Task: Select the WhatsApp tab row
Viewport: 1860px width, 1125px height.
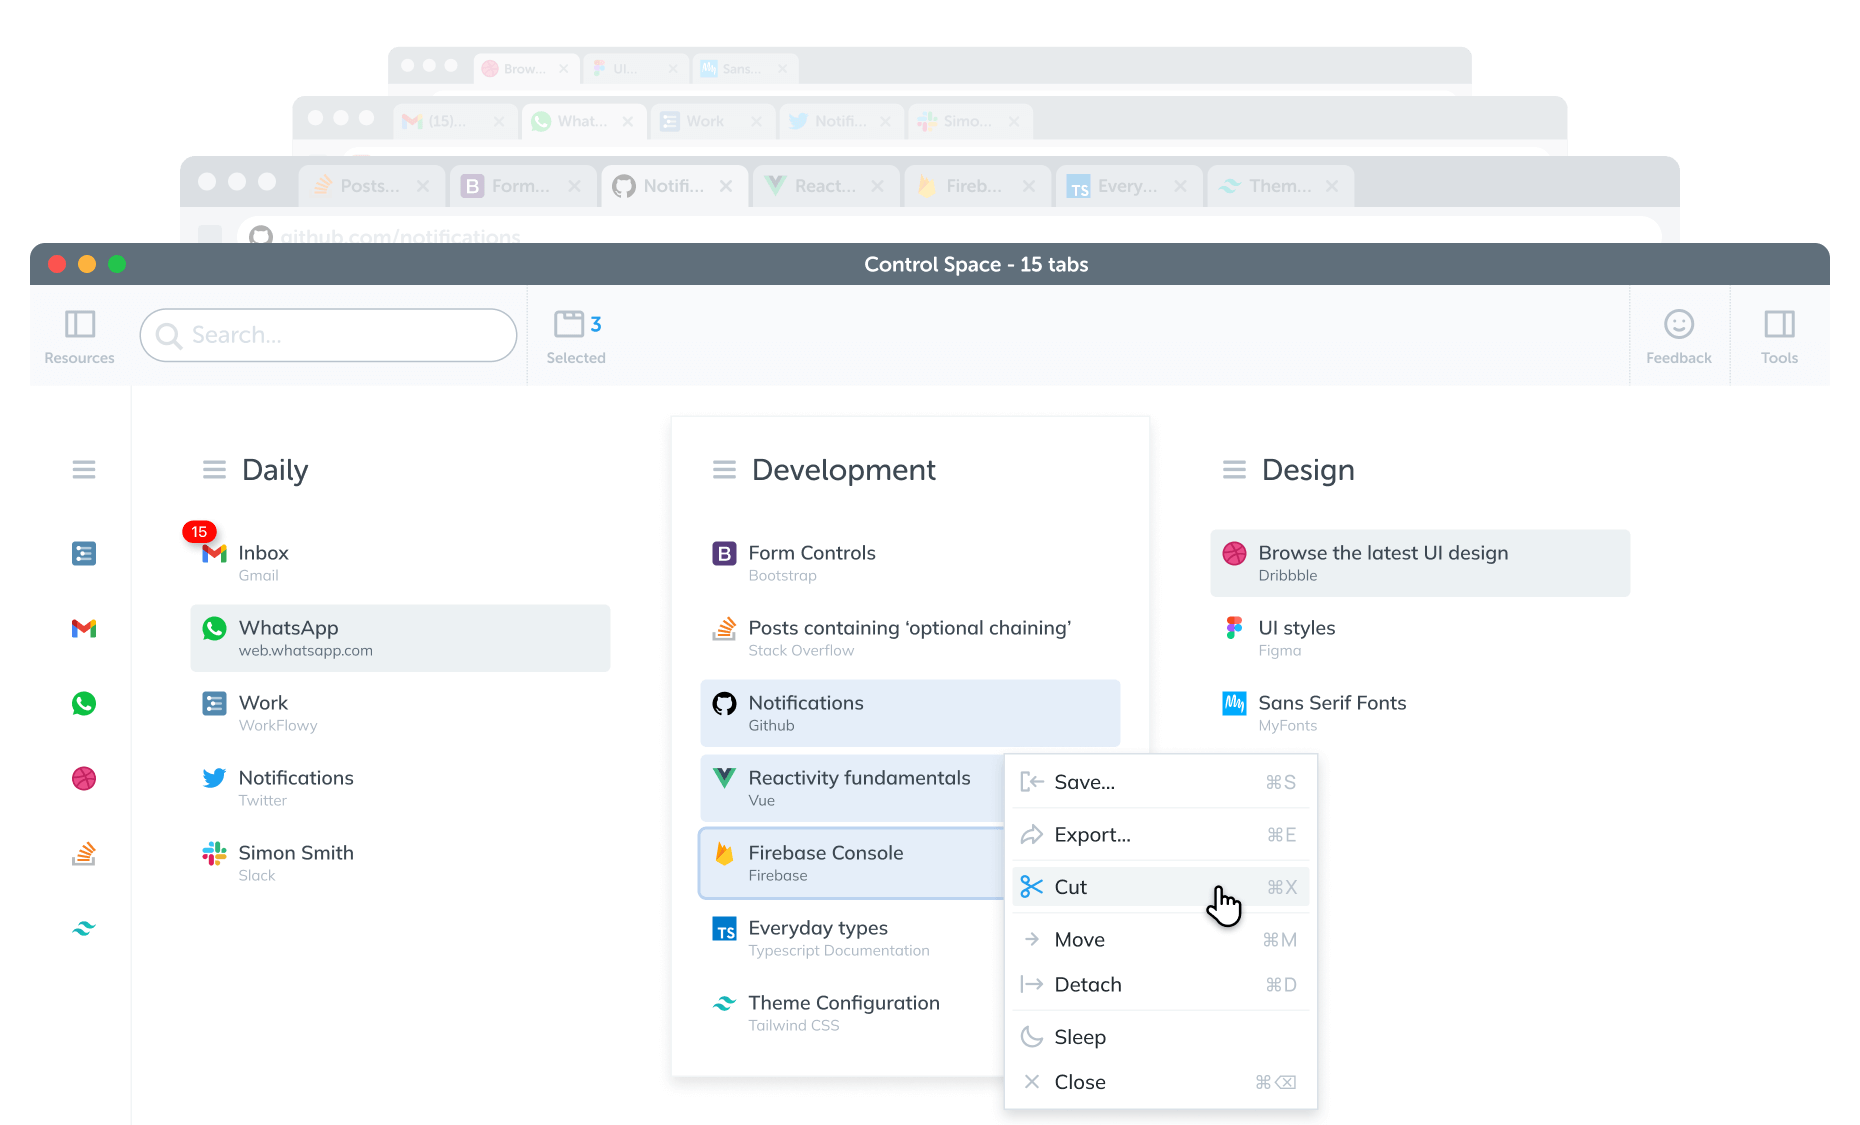Action: 400,638
